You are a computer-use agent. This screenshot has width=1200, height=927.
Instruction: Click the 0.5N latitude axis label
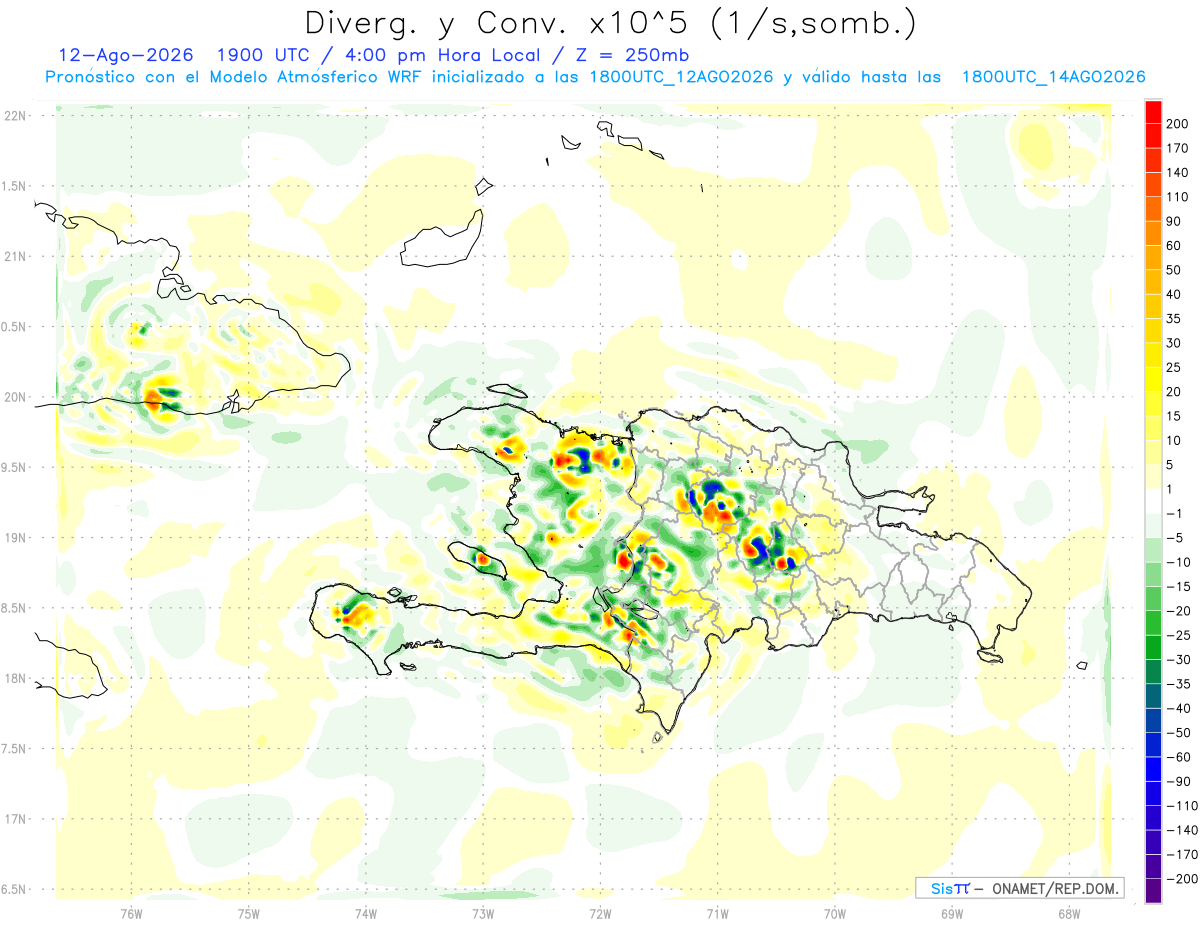(14, 327)
